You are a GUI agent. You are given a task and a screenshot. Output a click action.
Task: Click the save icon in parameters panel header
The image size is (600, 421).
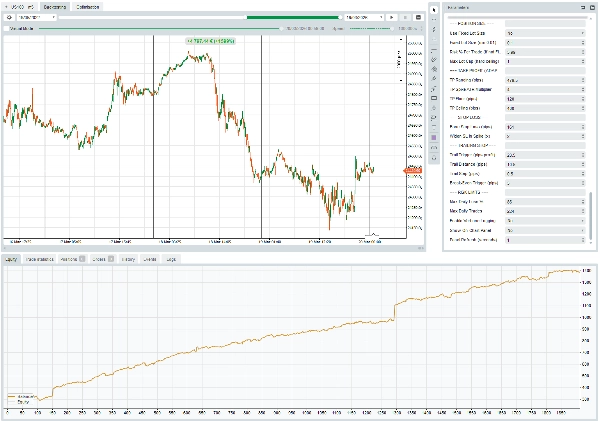click(x=592, y=8)
